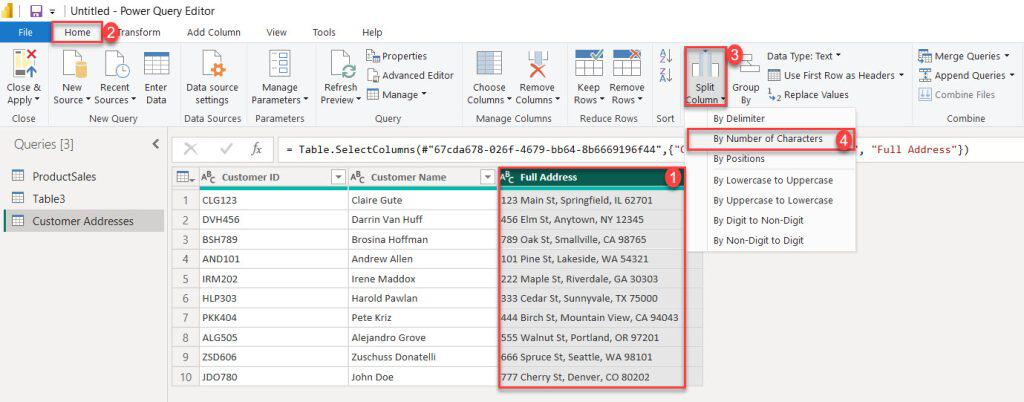The width and height of the screenshot is (1024, 402).
Task: Open the Manage query dropdown
Action: coord(396,95)
